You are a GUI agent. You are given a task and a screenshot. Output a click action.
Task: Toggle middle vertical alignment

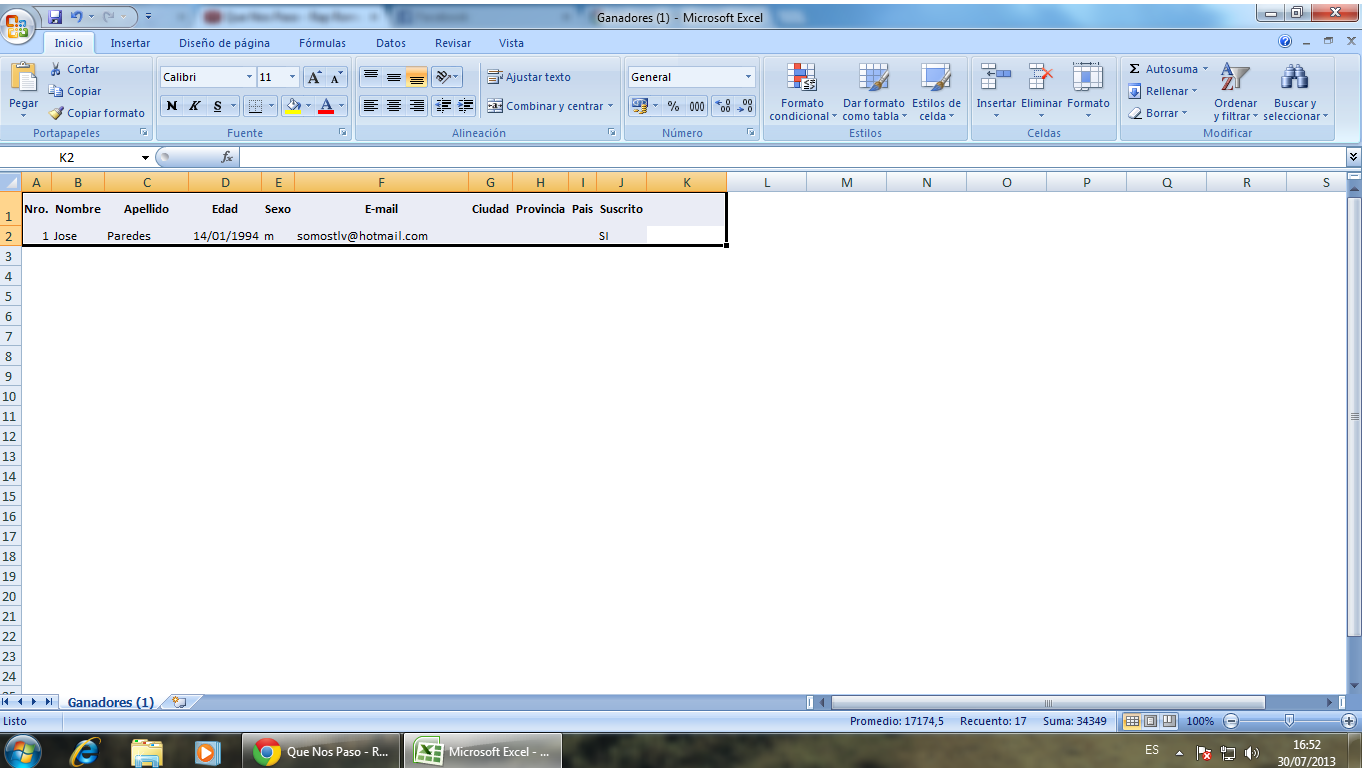(393, 77)
